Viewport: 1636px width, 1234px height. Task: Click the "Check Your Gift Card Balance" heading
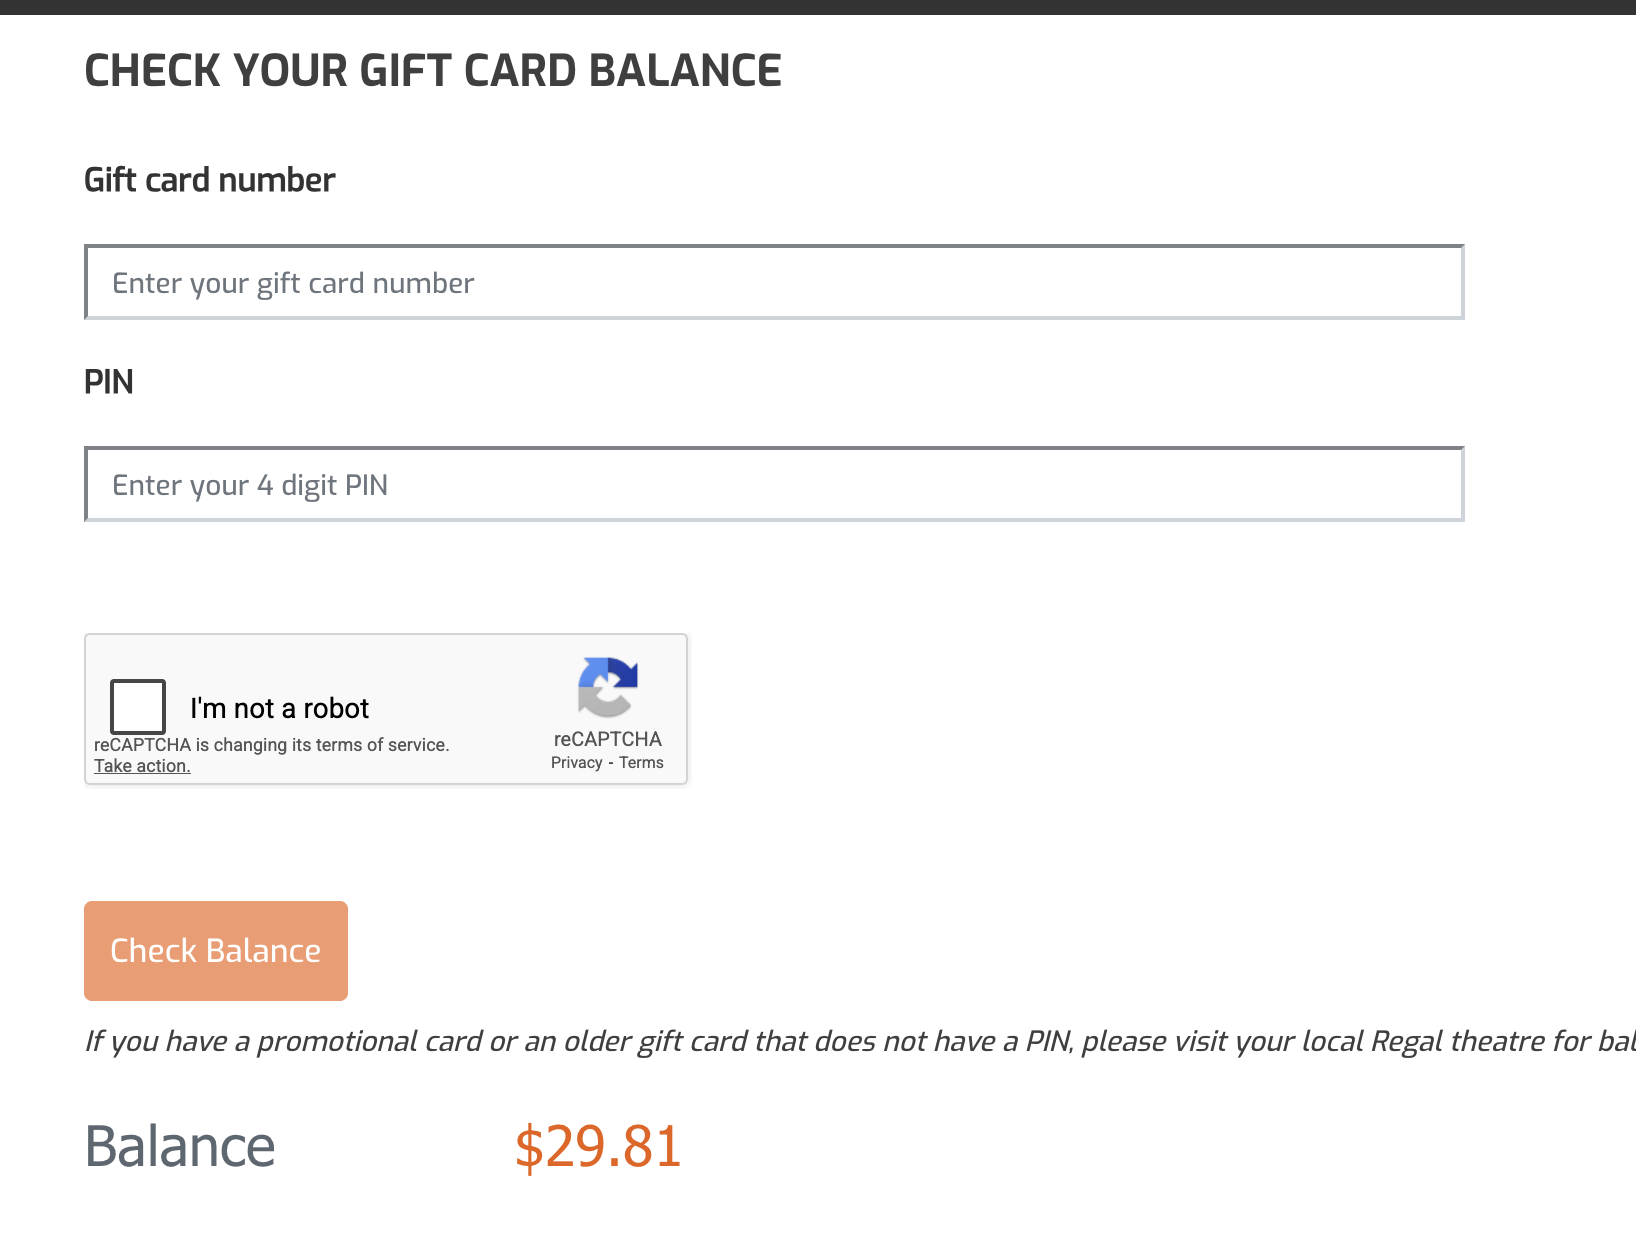(432, 71)
